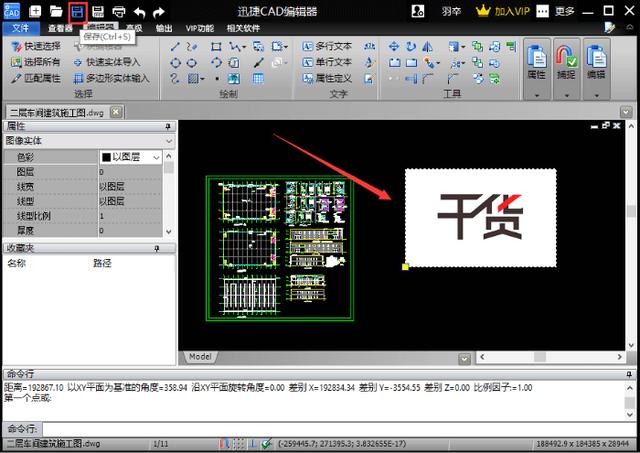Click the properties list vertical scrollbar

click(169, 194)
